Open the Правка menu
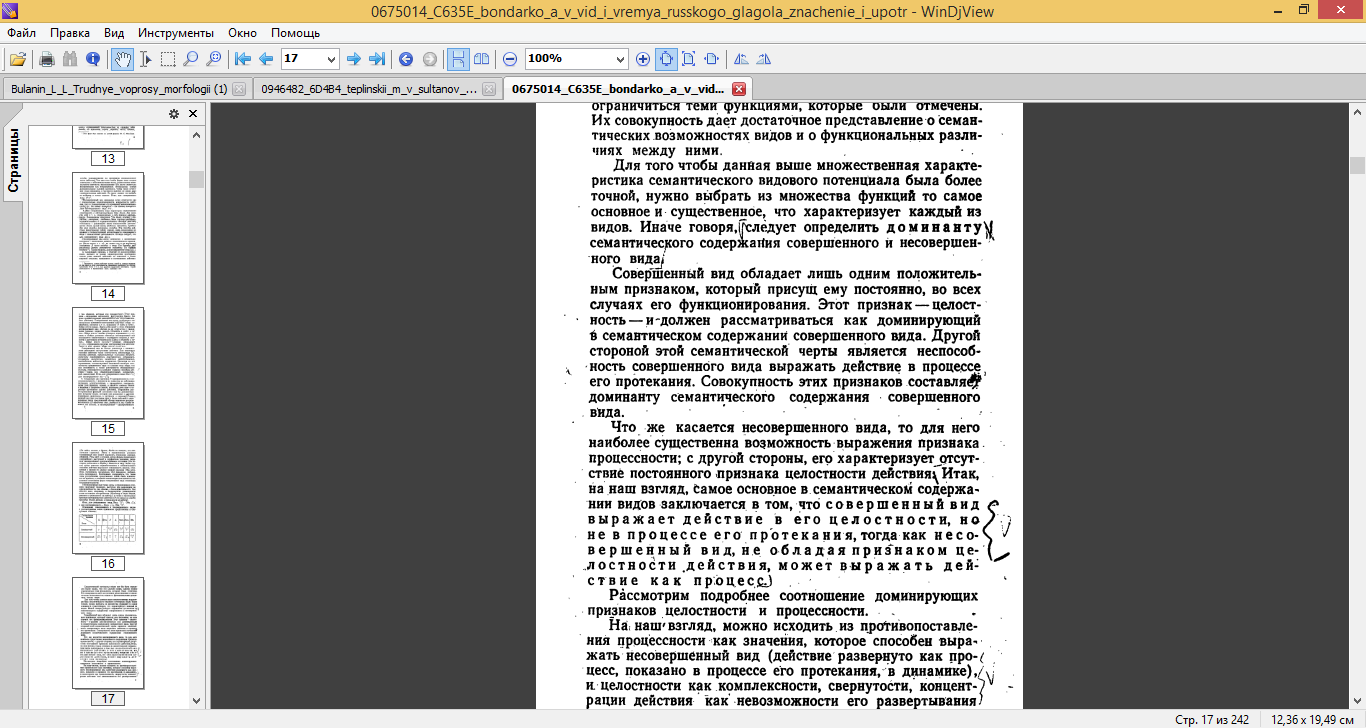 [70, 32]
